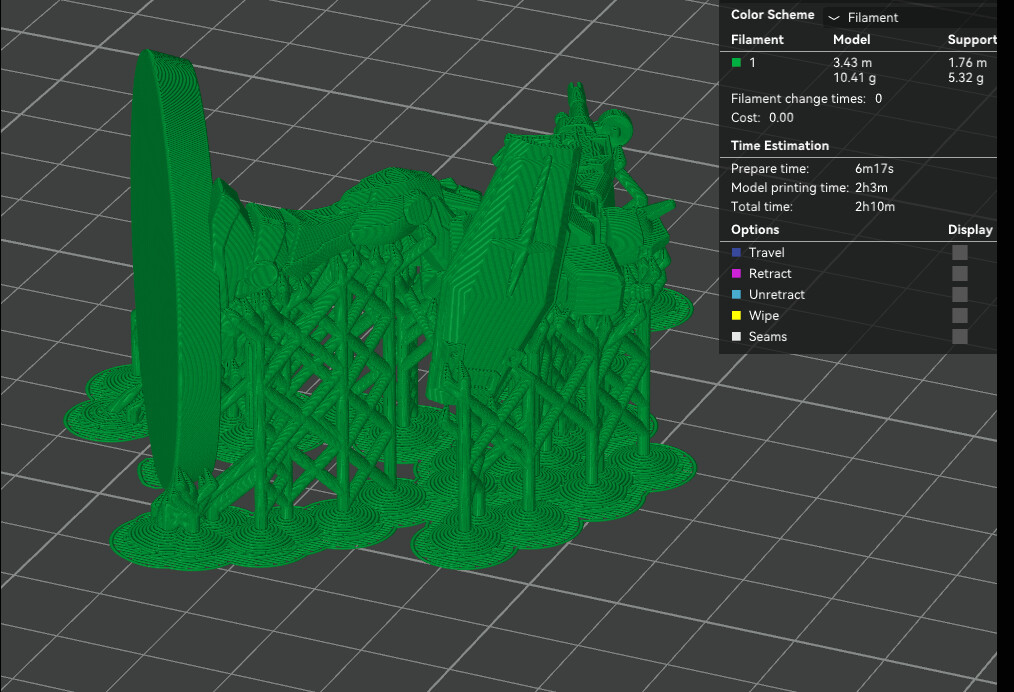Click the chevron arrow beside Filament
The height and width of the screenshot is (692, 1014).
click(x=834, y=17)
